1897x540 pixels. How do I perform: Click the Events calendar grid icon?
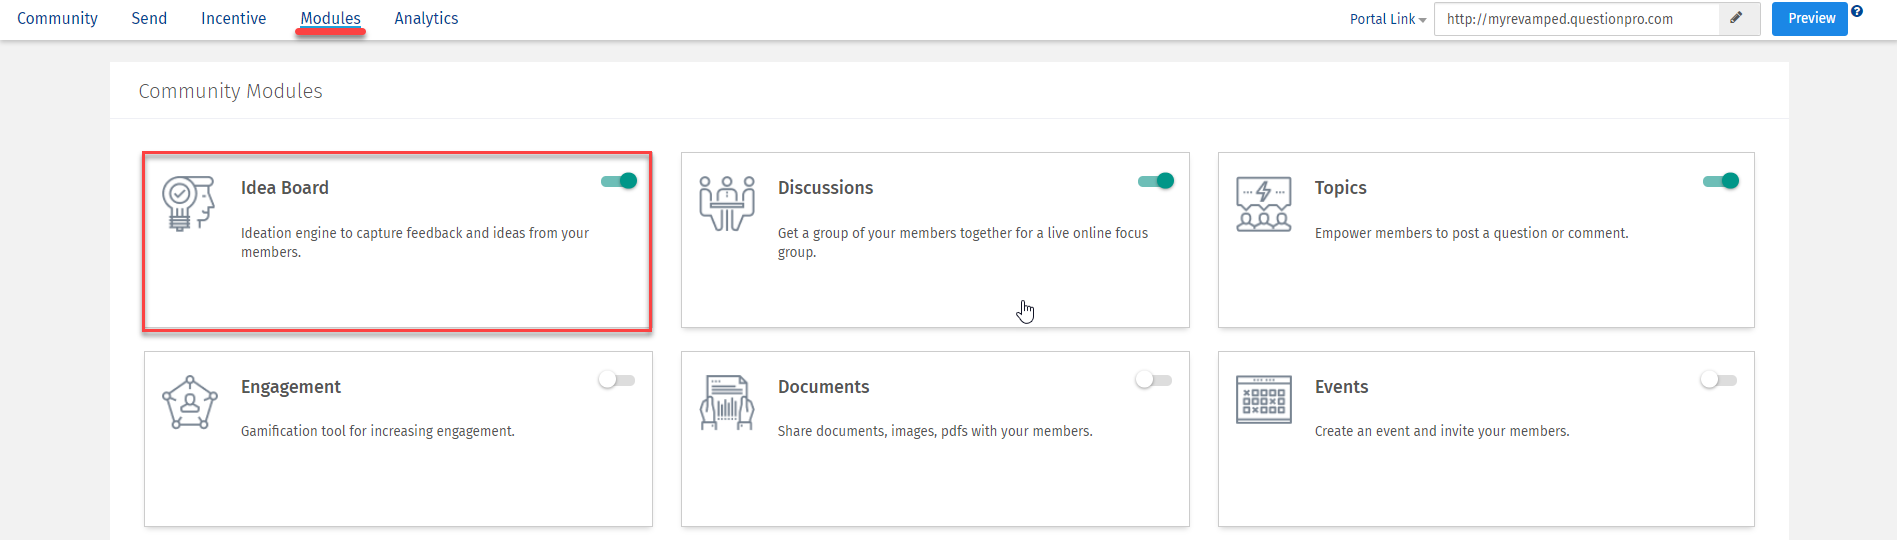tap(1264, 400)
